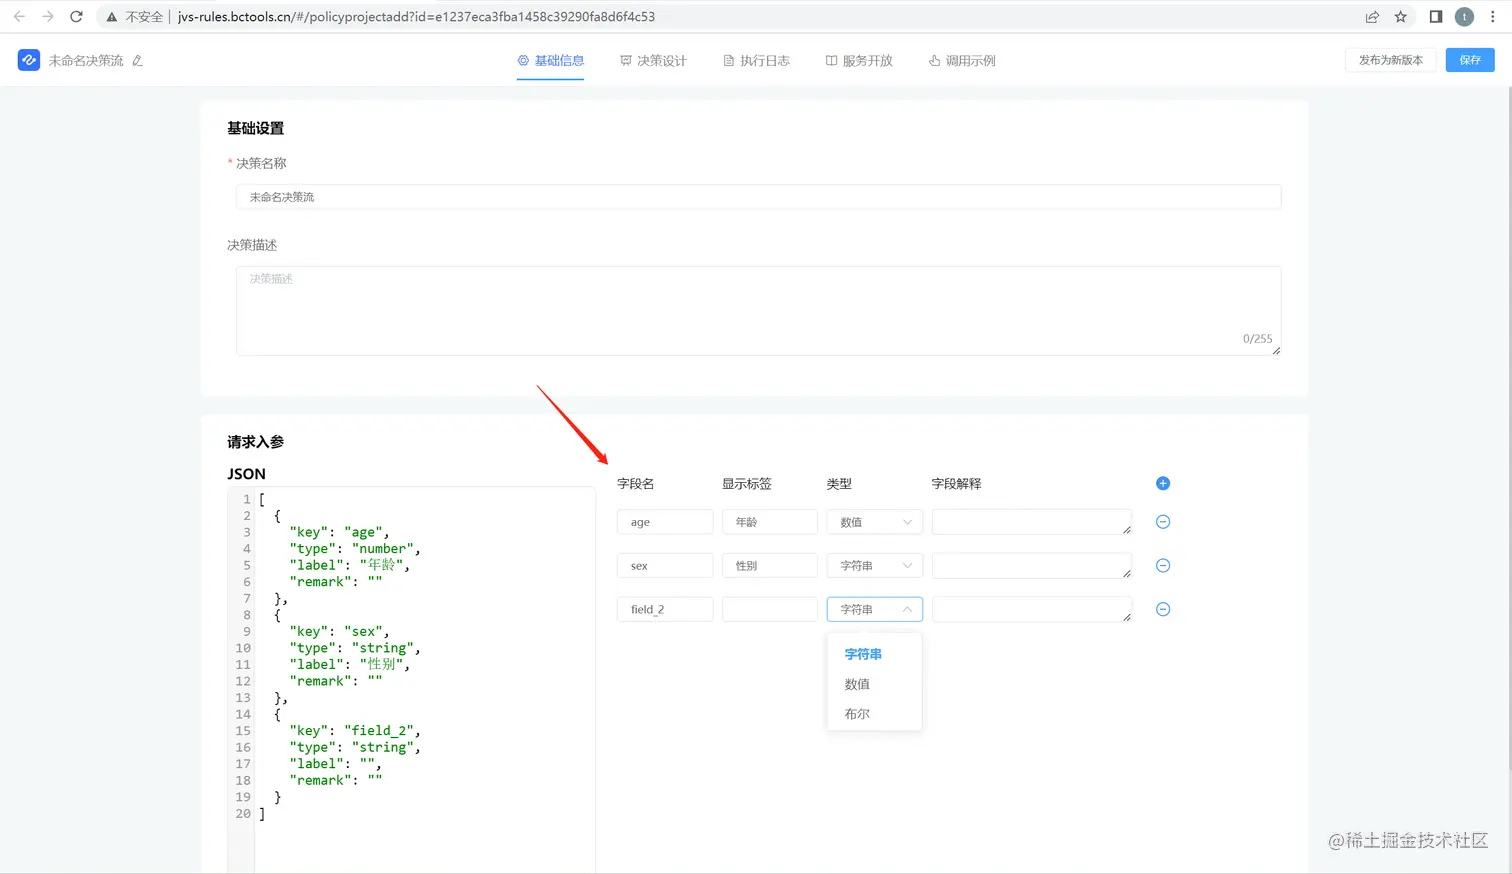Open 基础信息 tab

click(550, 60)
